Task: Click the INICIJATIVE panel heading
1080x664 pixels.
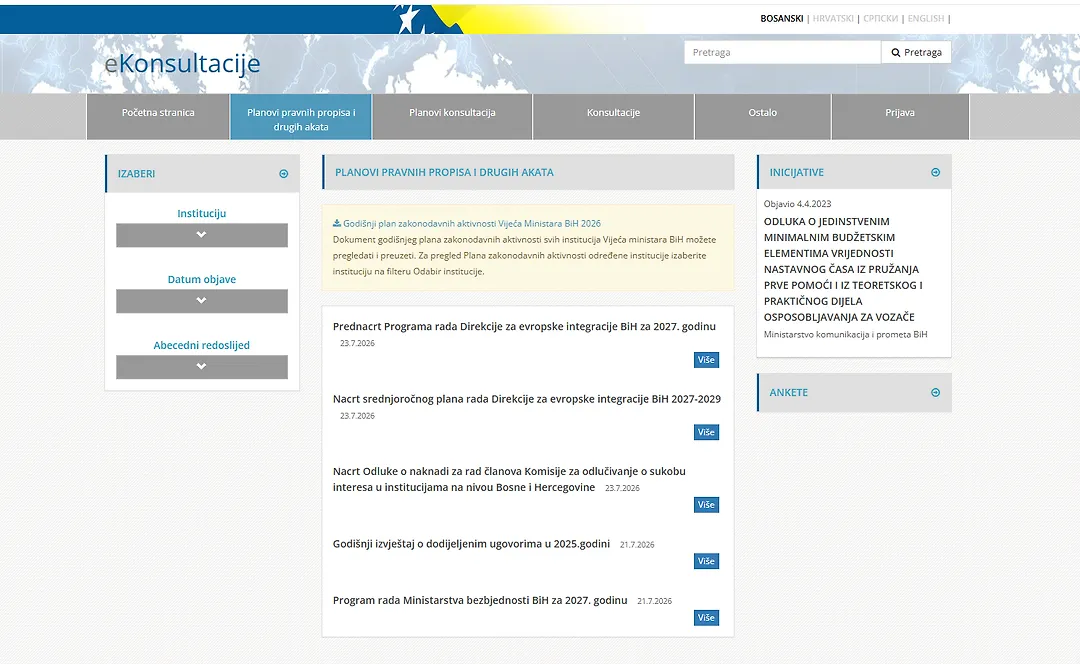Action: click(796, 172)
